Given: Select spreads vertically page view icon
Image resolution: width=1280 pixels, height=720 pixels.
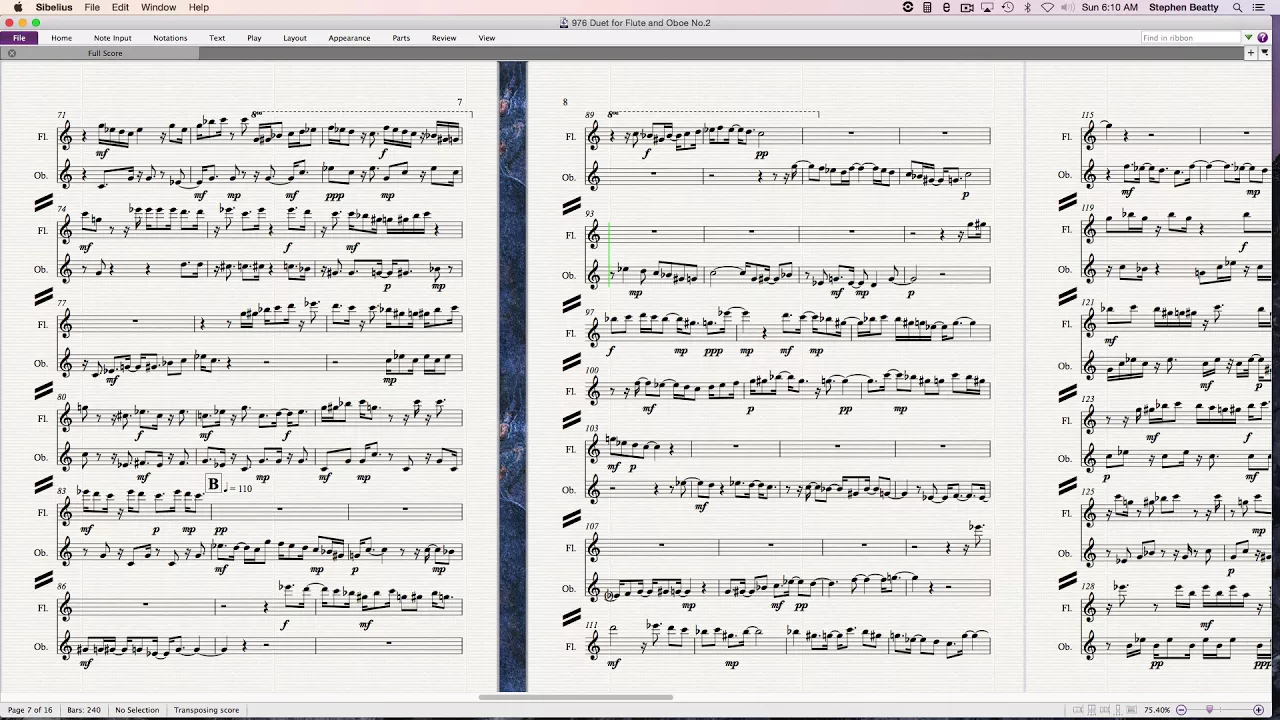Looking at the screenshot, I should (x=1091, y=710).
